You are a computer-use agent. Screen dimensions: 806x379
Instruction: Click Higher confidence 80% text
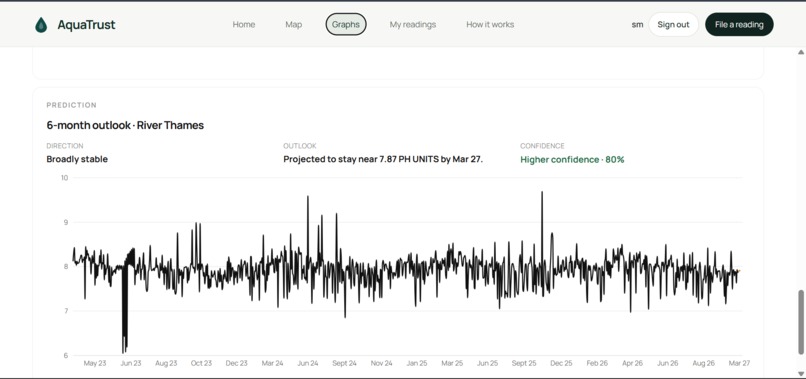pos(572,159)
